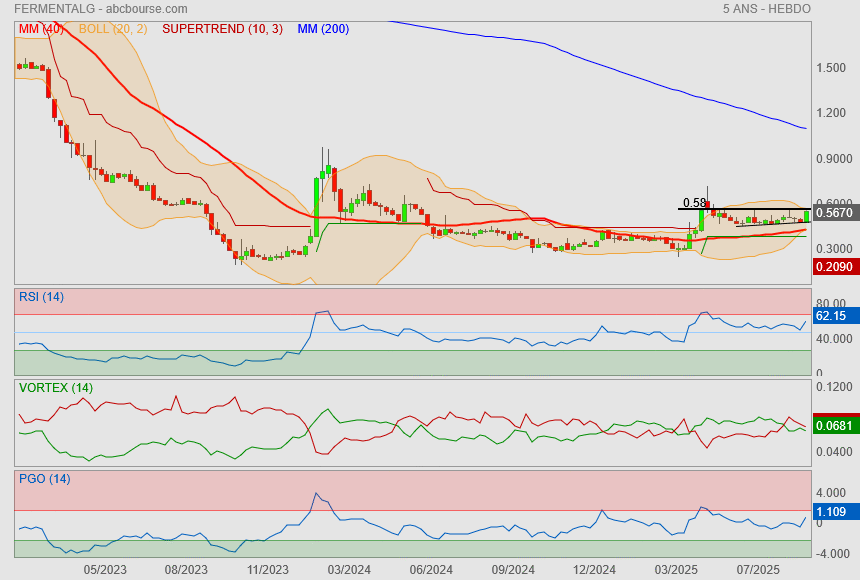Click the 03/2025 date axis label

click(676, 570)
